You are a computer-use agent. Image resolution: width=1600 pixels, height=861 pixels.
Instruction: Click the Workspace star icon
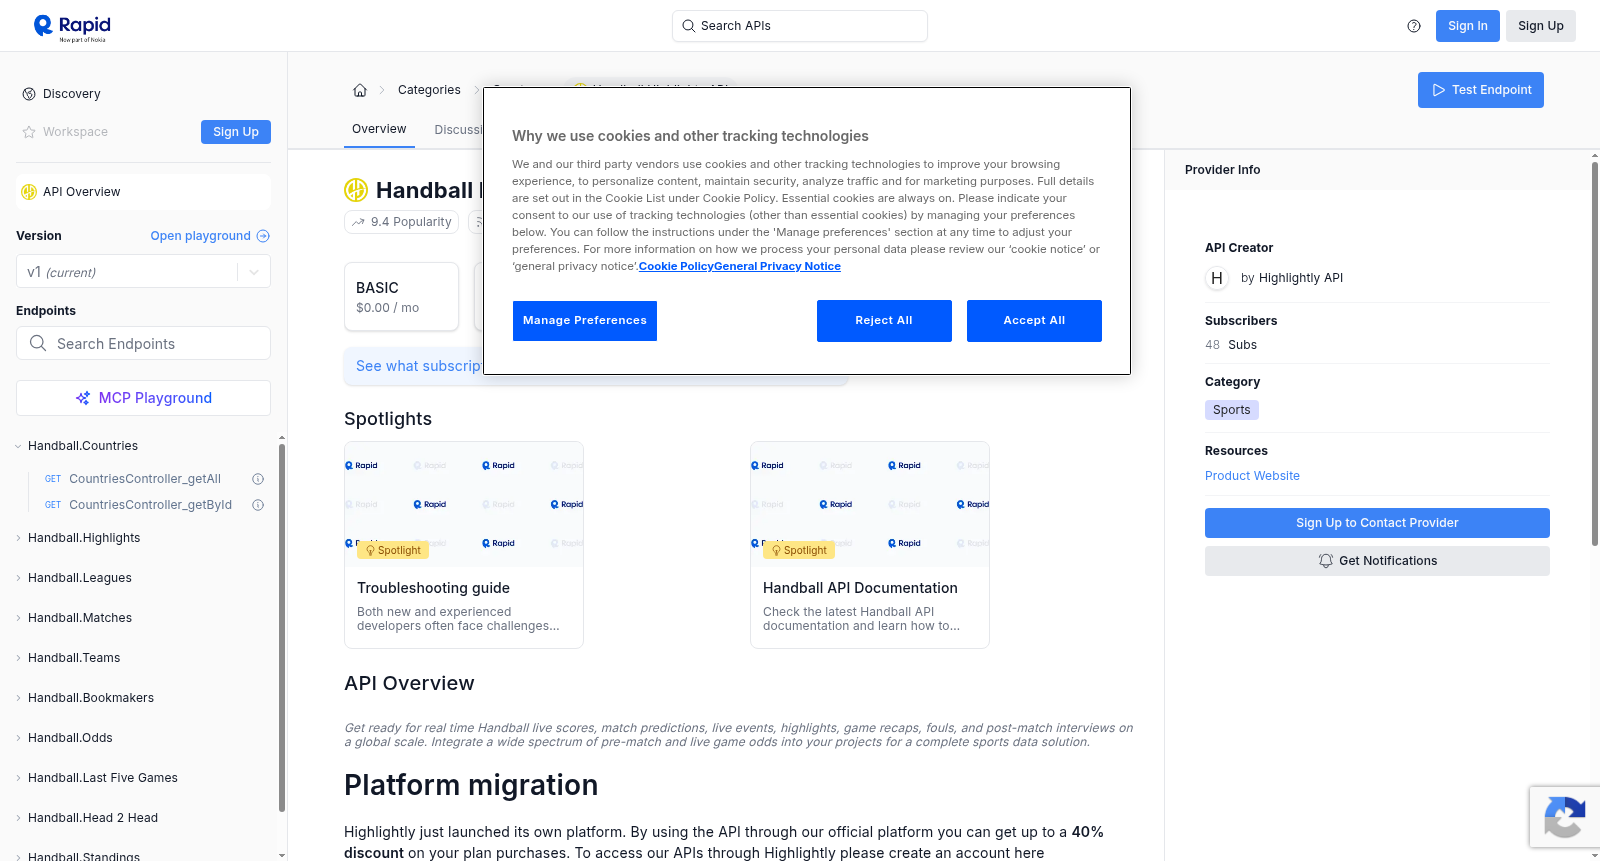pos(29,132)
